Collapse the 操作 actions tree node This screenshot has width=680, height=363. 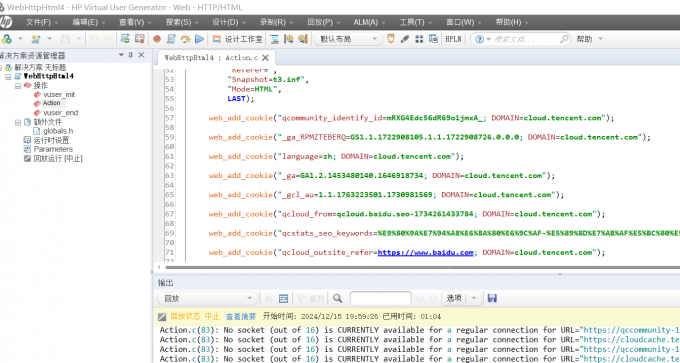[18, 86]
